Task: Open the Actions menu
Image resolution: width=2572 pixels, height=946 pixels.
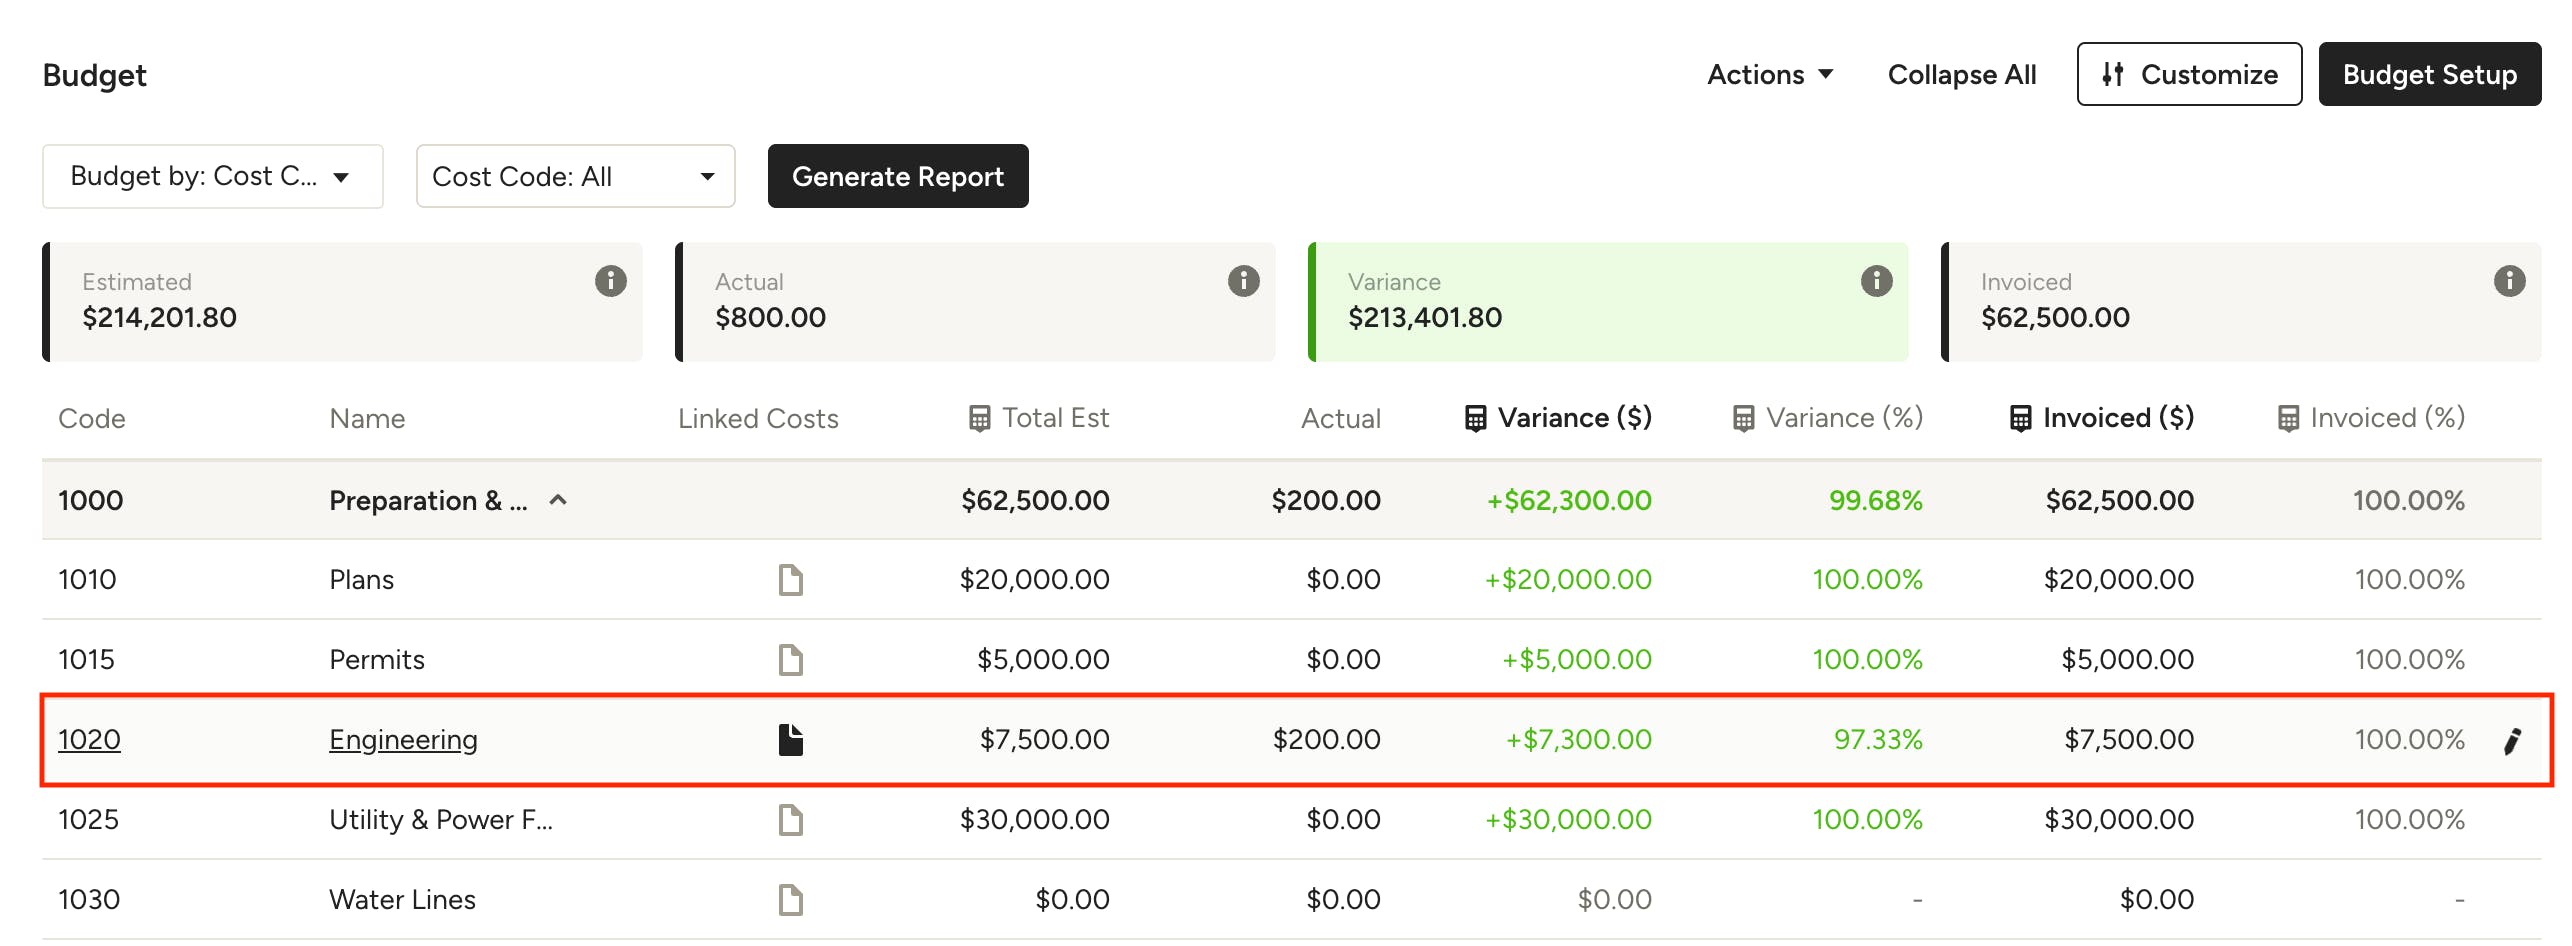Action: tap(1769, 75)
